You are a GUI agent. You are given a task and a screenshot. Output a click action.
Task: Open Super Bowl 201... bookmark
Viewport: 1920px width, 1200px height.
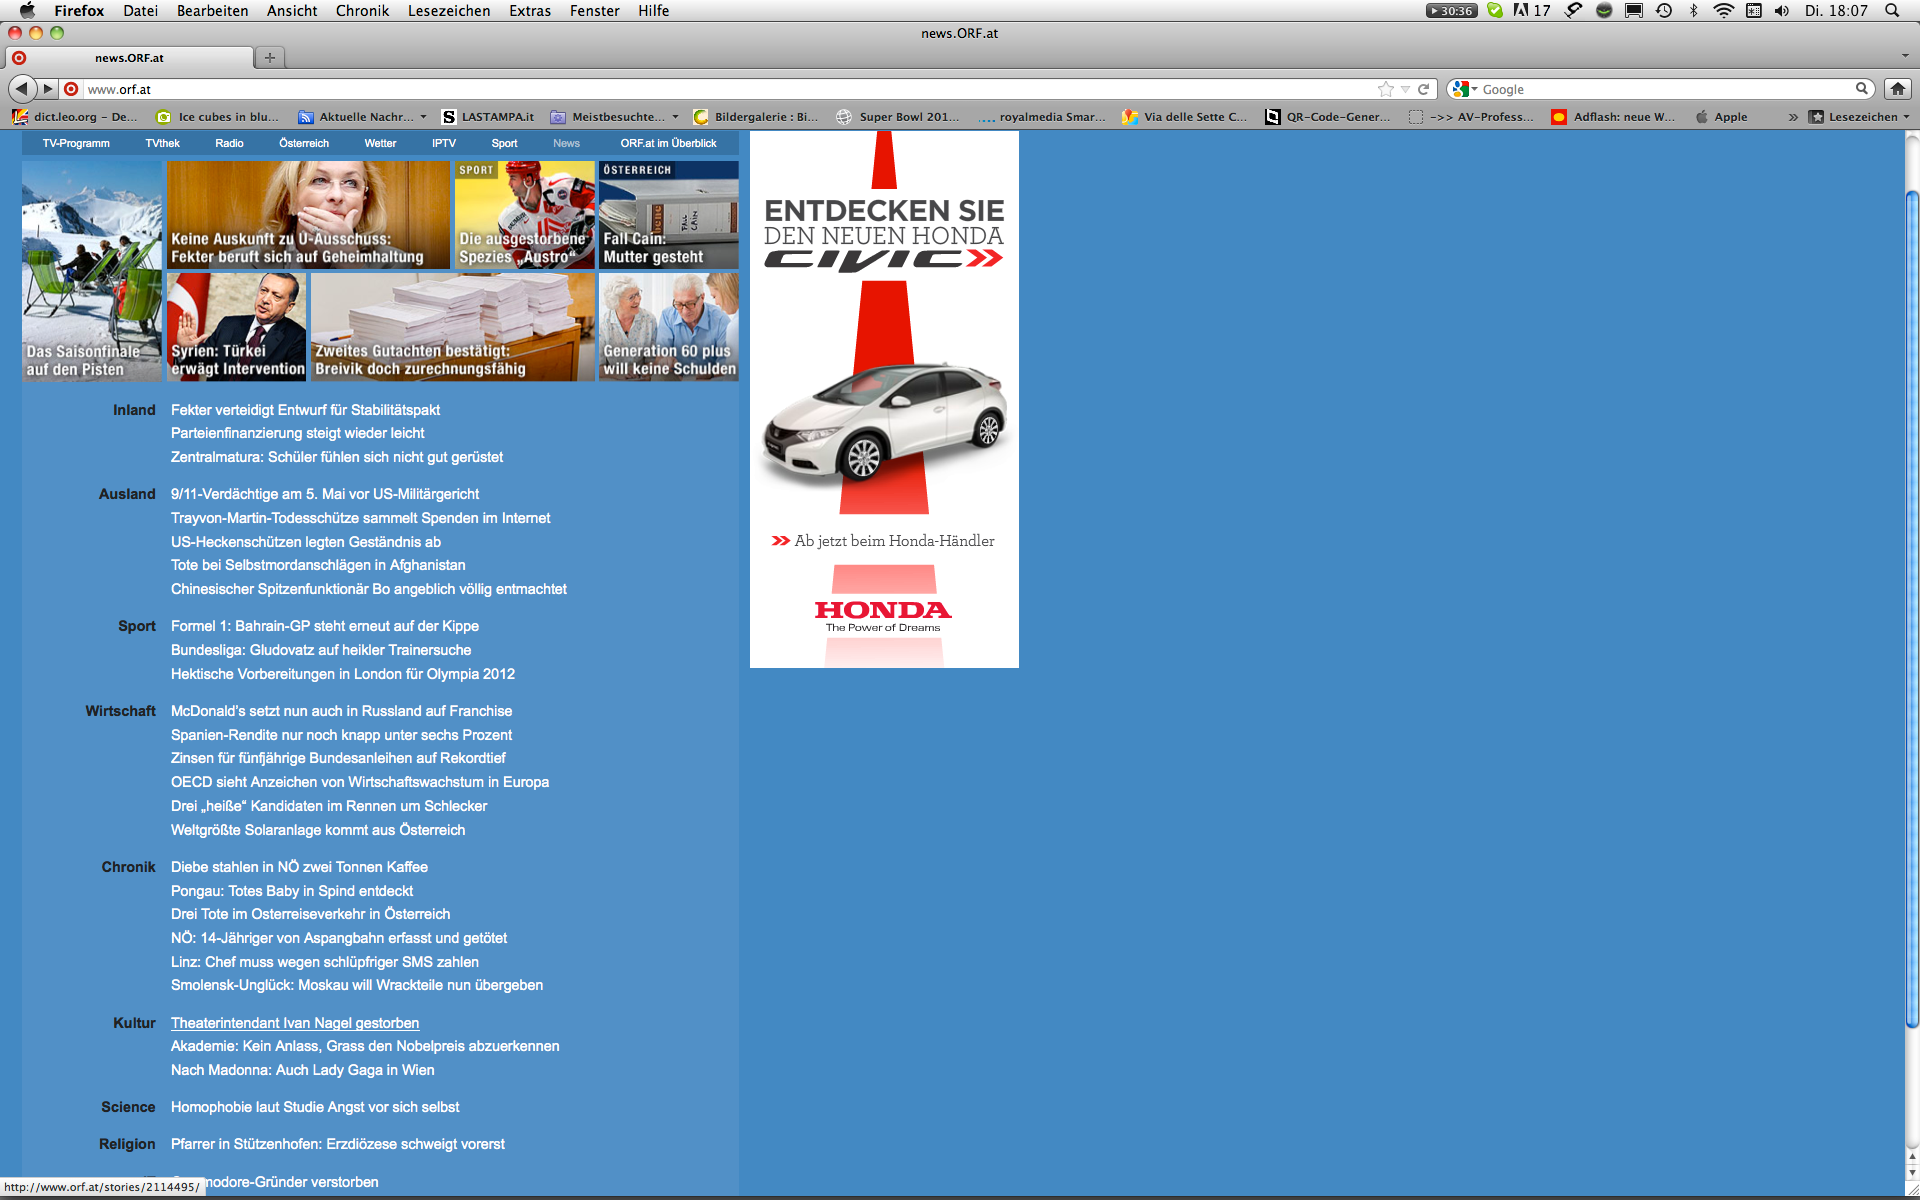(x=898, y=117)
